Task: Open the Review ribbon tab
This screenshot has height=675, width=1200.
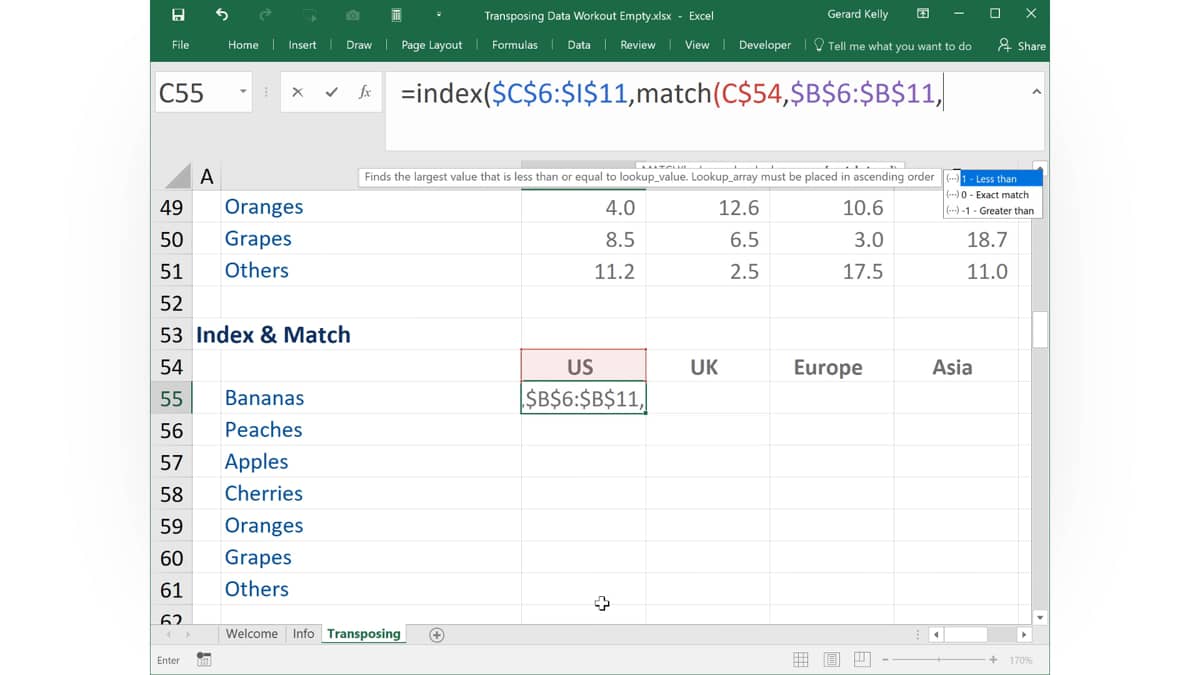Action: point(638,45)
